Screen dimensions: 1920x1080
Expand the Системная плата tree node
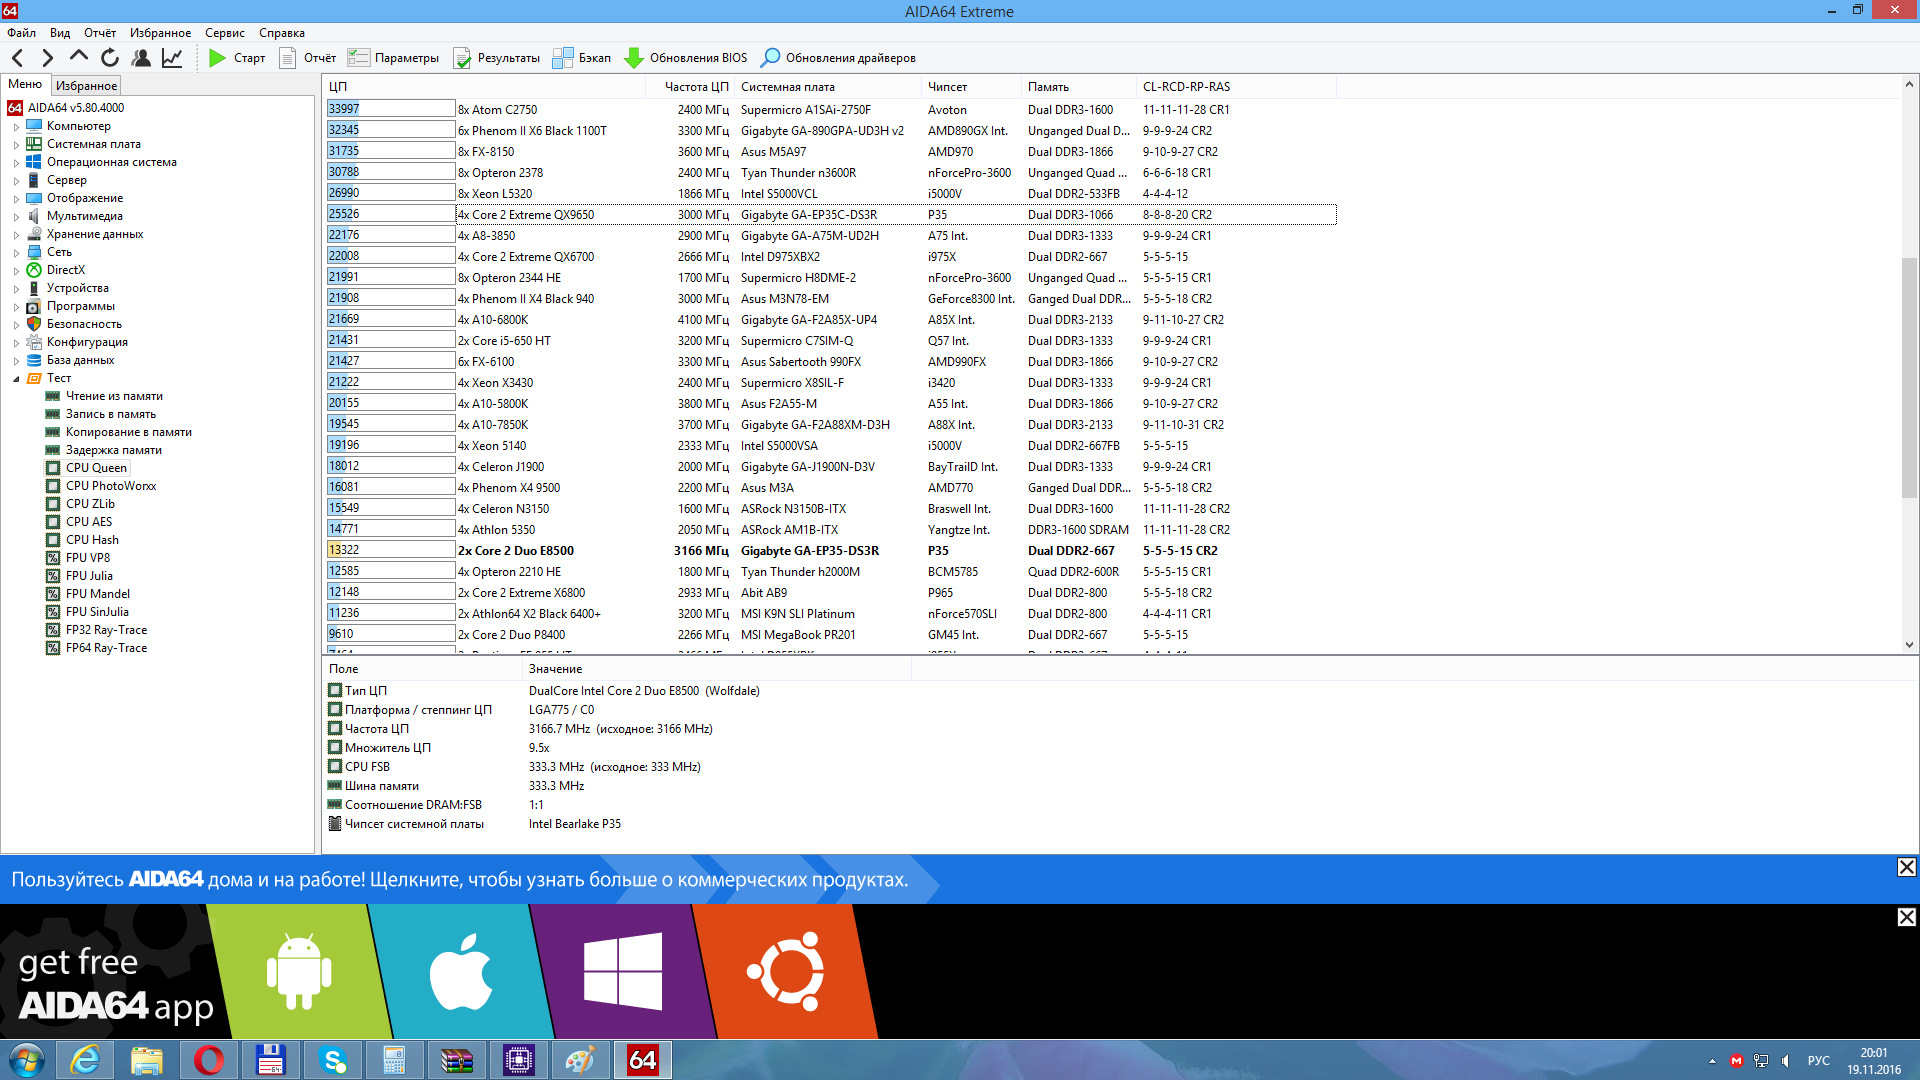pos(16,145)
